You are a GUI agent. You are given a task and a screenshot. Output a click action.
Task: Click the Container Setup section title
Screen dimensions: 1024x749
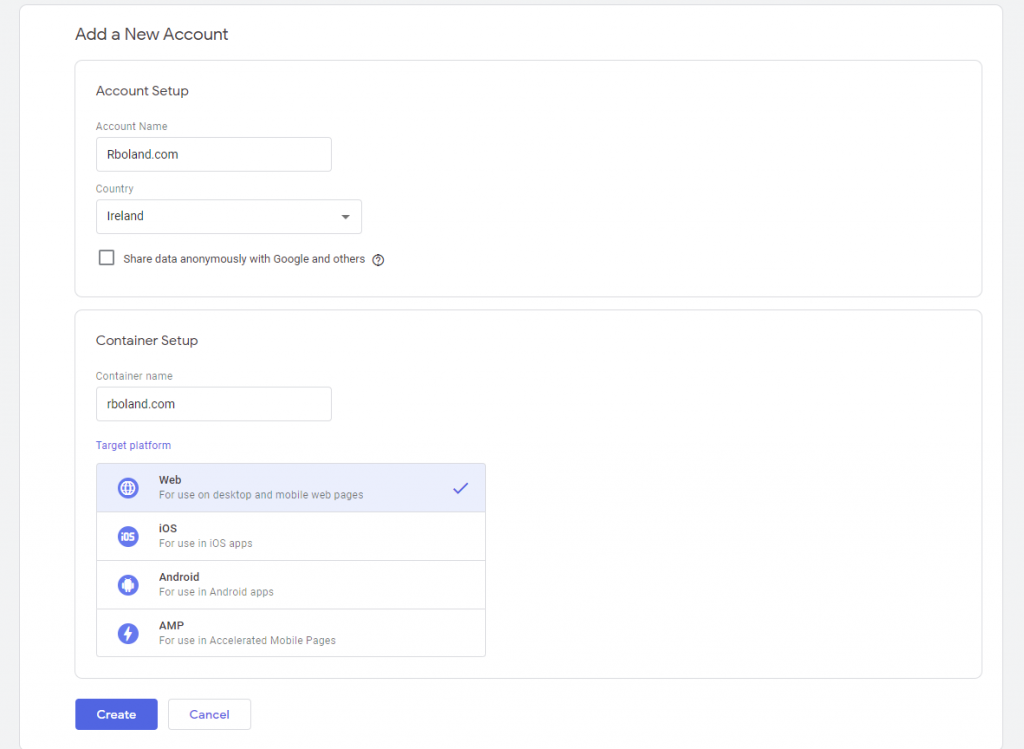coord(147,340)
